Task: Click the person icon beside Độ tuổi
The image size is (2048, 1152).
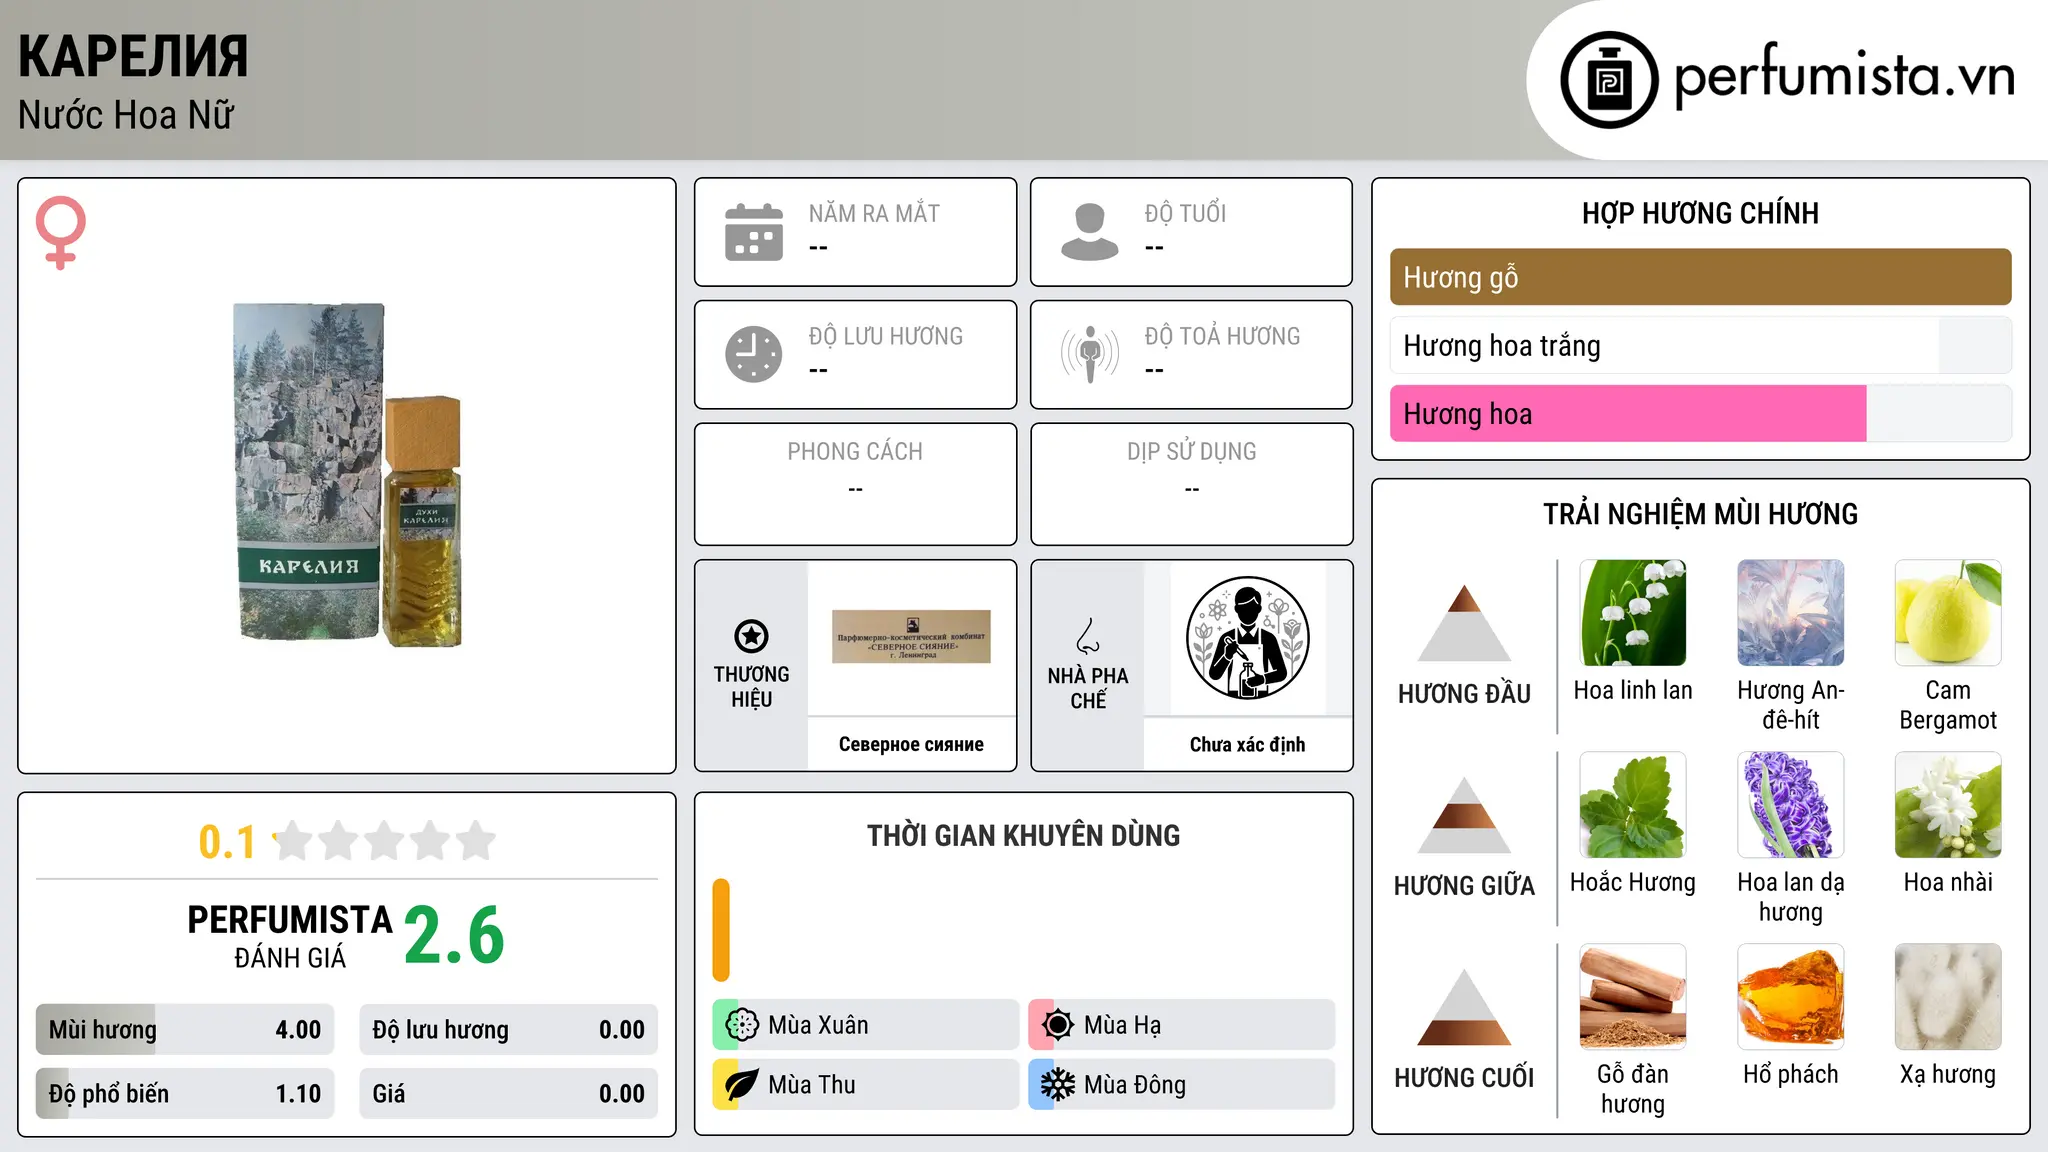Action: coord(1090,232)
